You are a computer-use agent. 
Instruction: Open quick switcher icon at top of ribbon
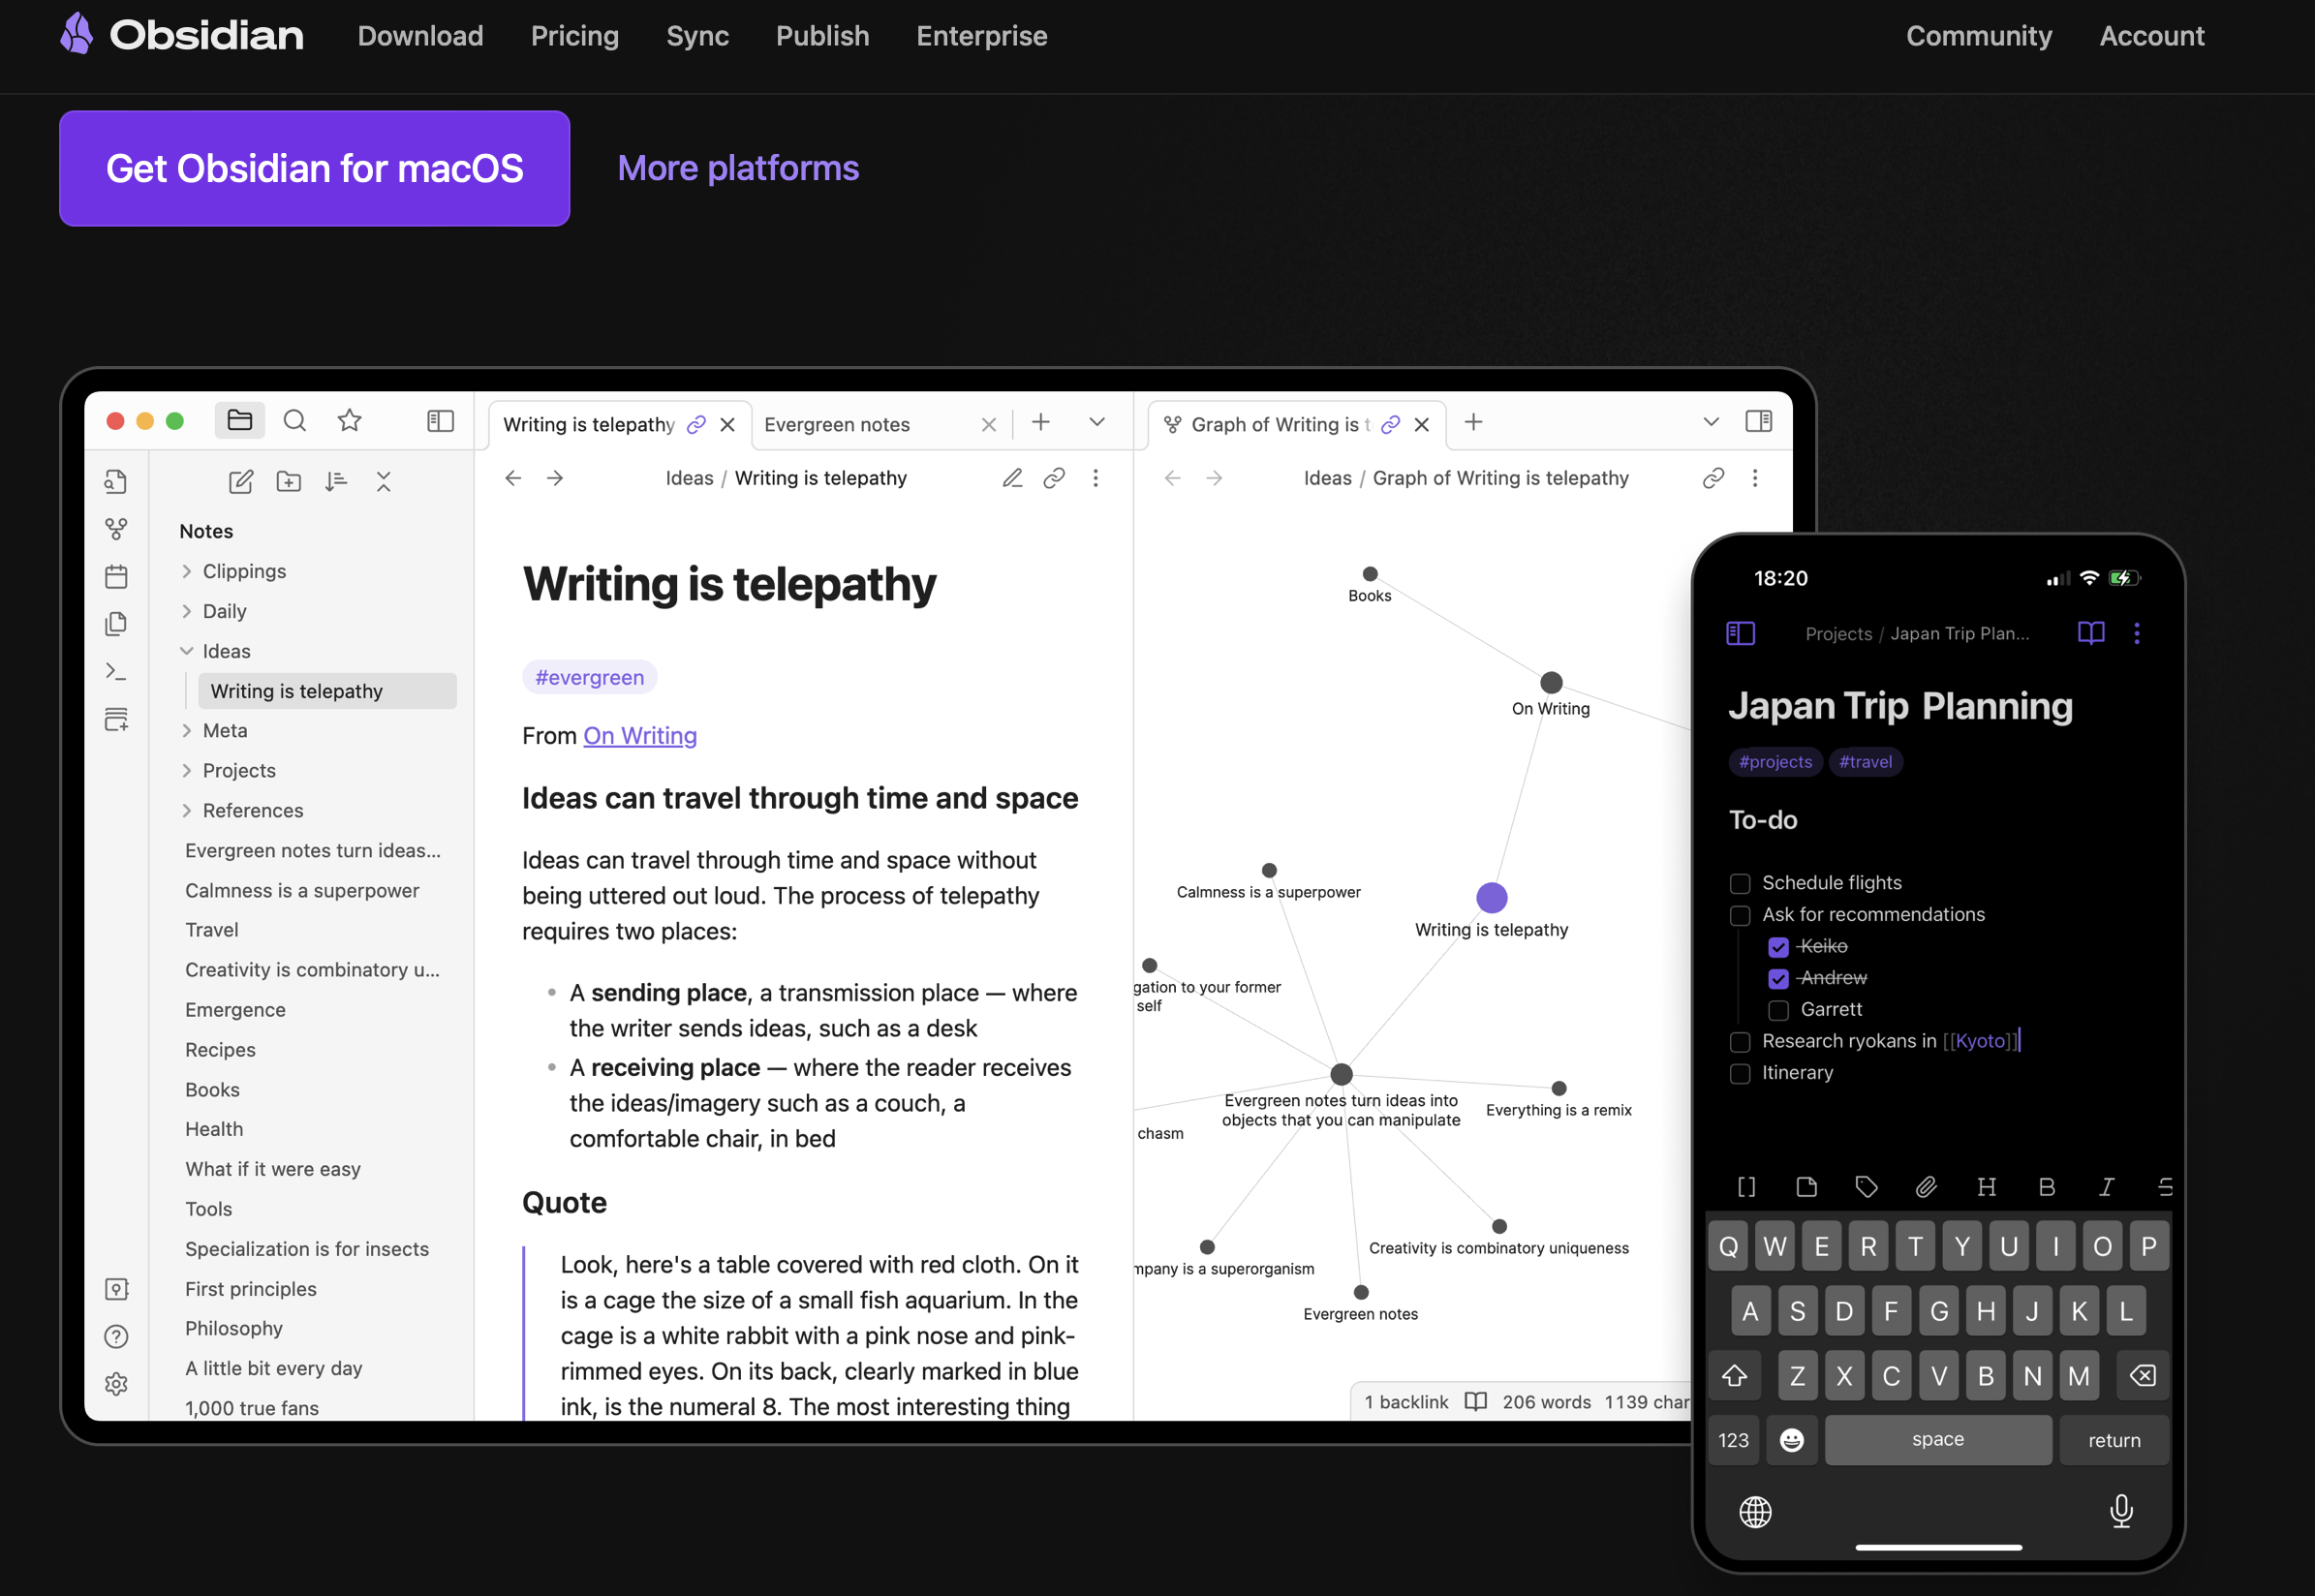pyautogui.click(x=116, y=482)
